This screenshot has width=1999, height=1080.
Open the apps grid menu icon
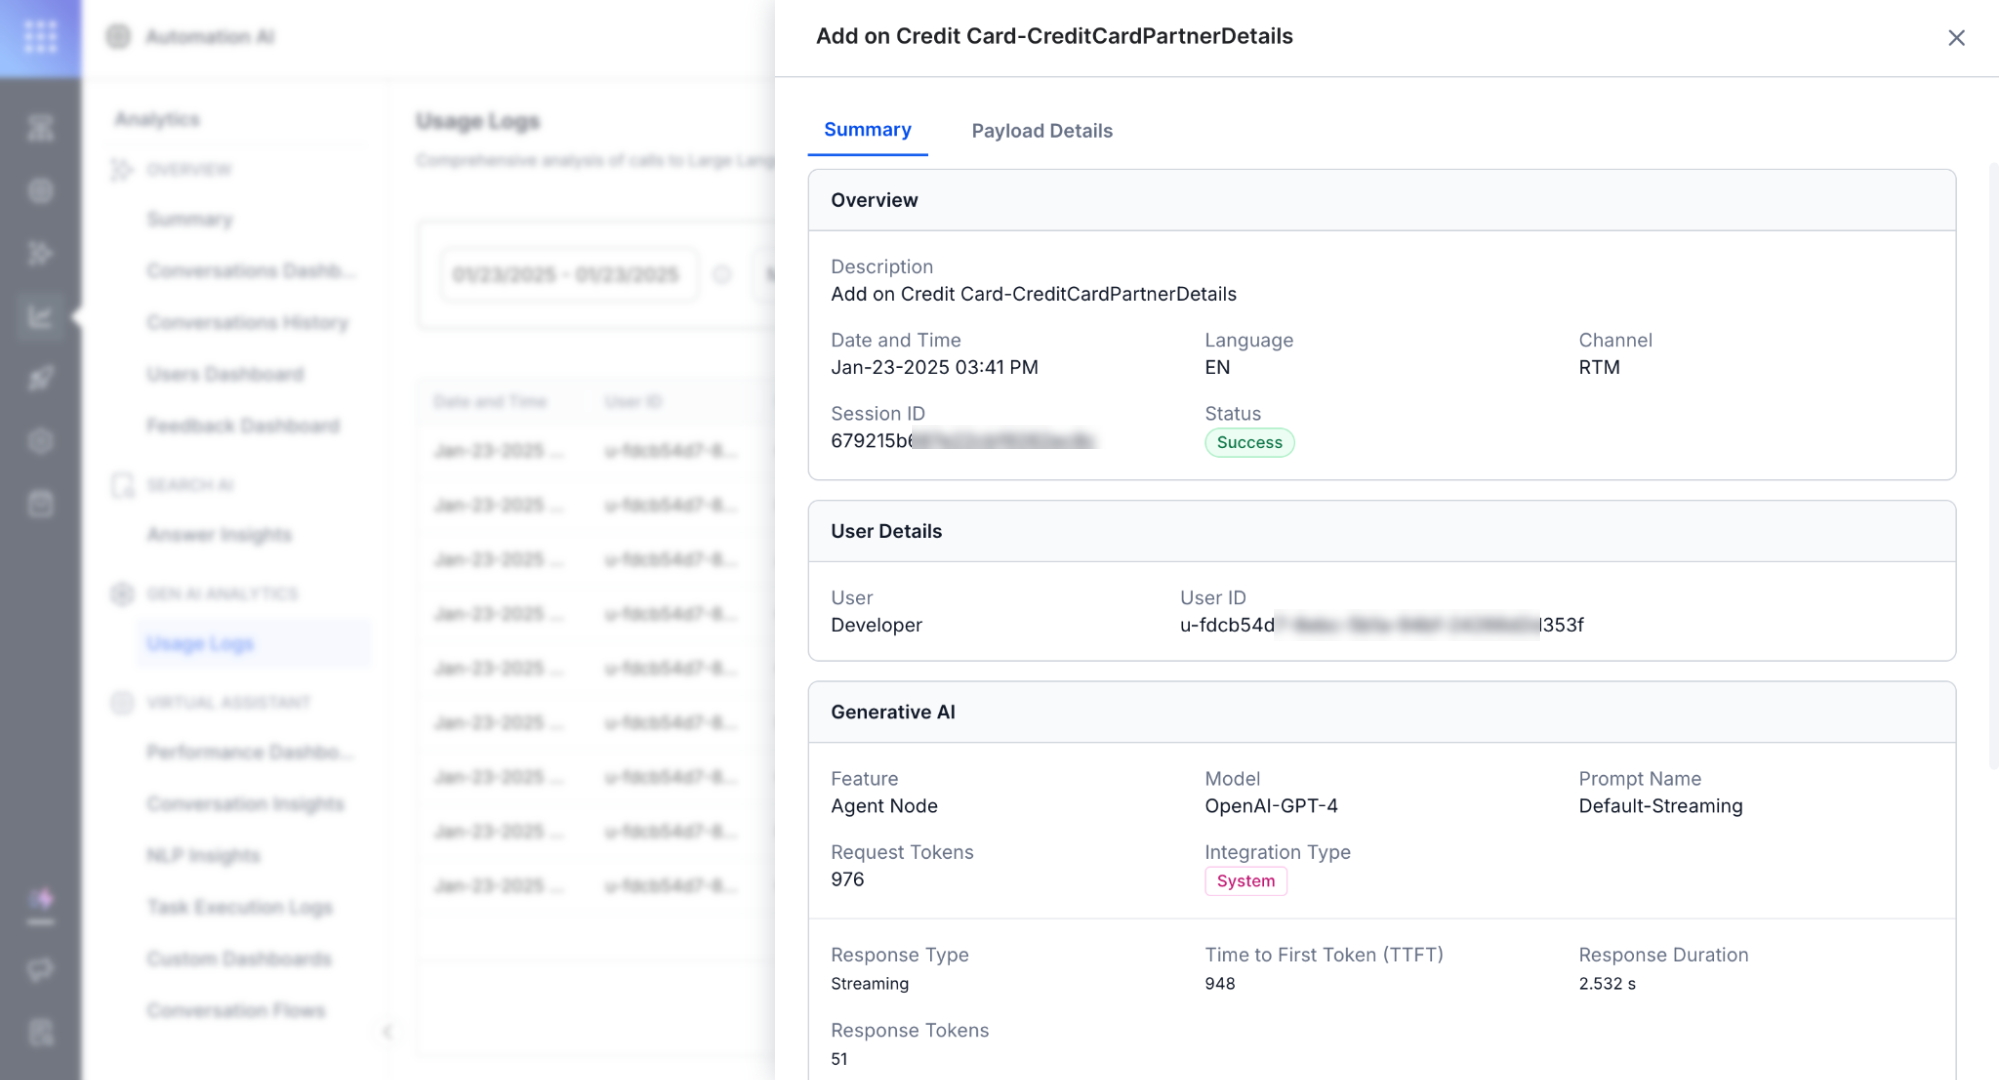click(x=40, y=37)
